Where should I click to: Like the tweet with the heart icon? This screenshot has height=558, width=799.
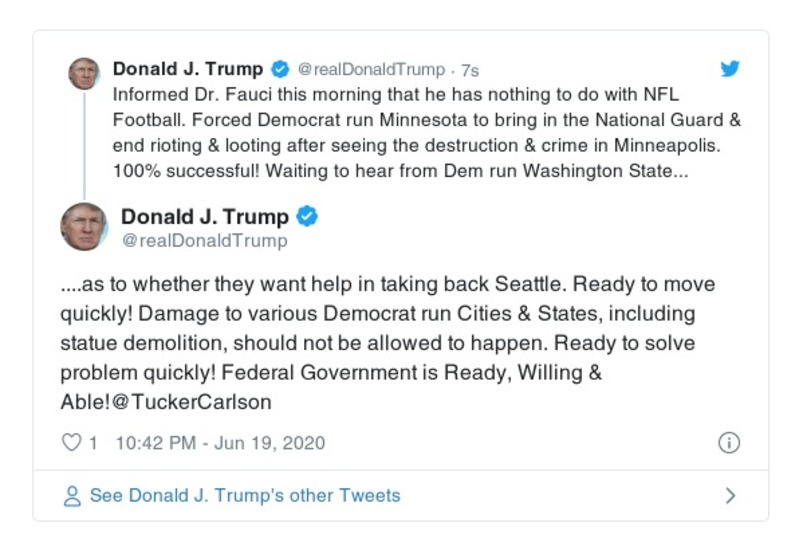coord(71,443)
